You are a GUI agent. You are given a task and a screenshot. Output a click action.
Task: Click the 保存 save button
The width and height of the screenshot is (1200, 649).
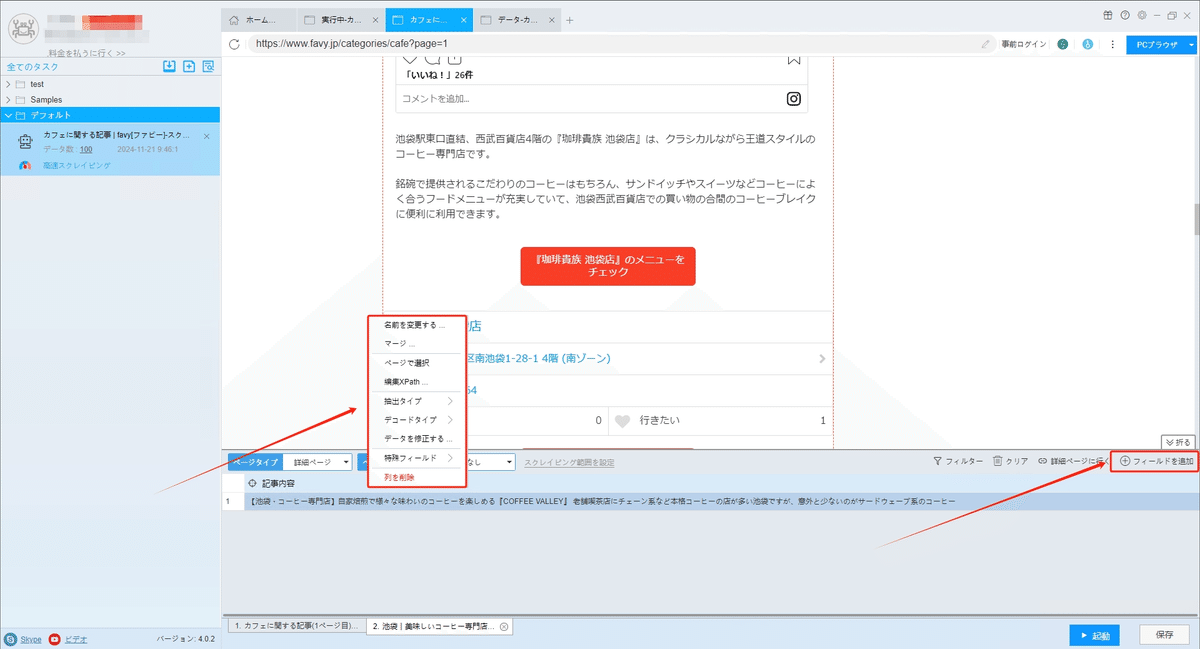coord(1165,635)
